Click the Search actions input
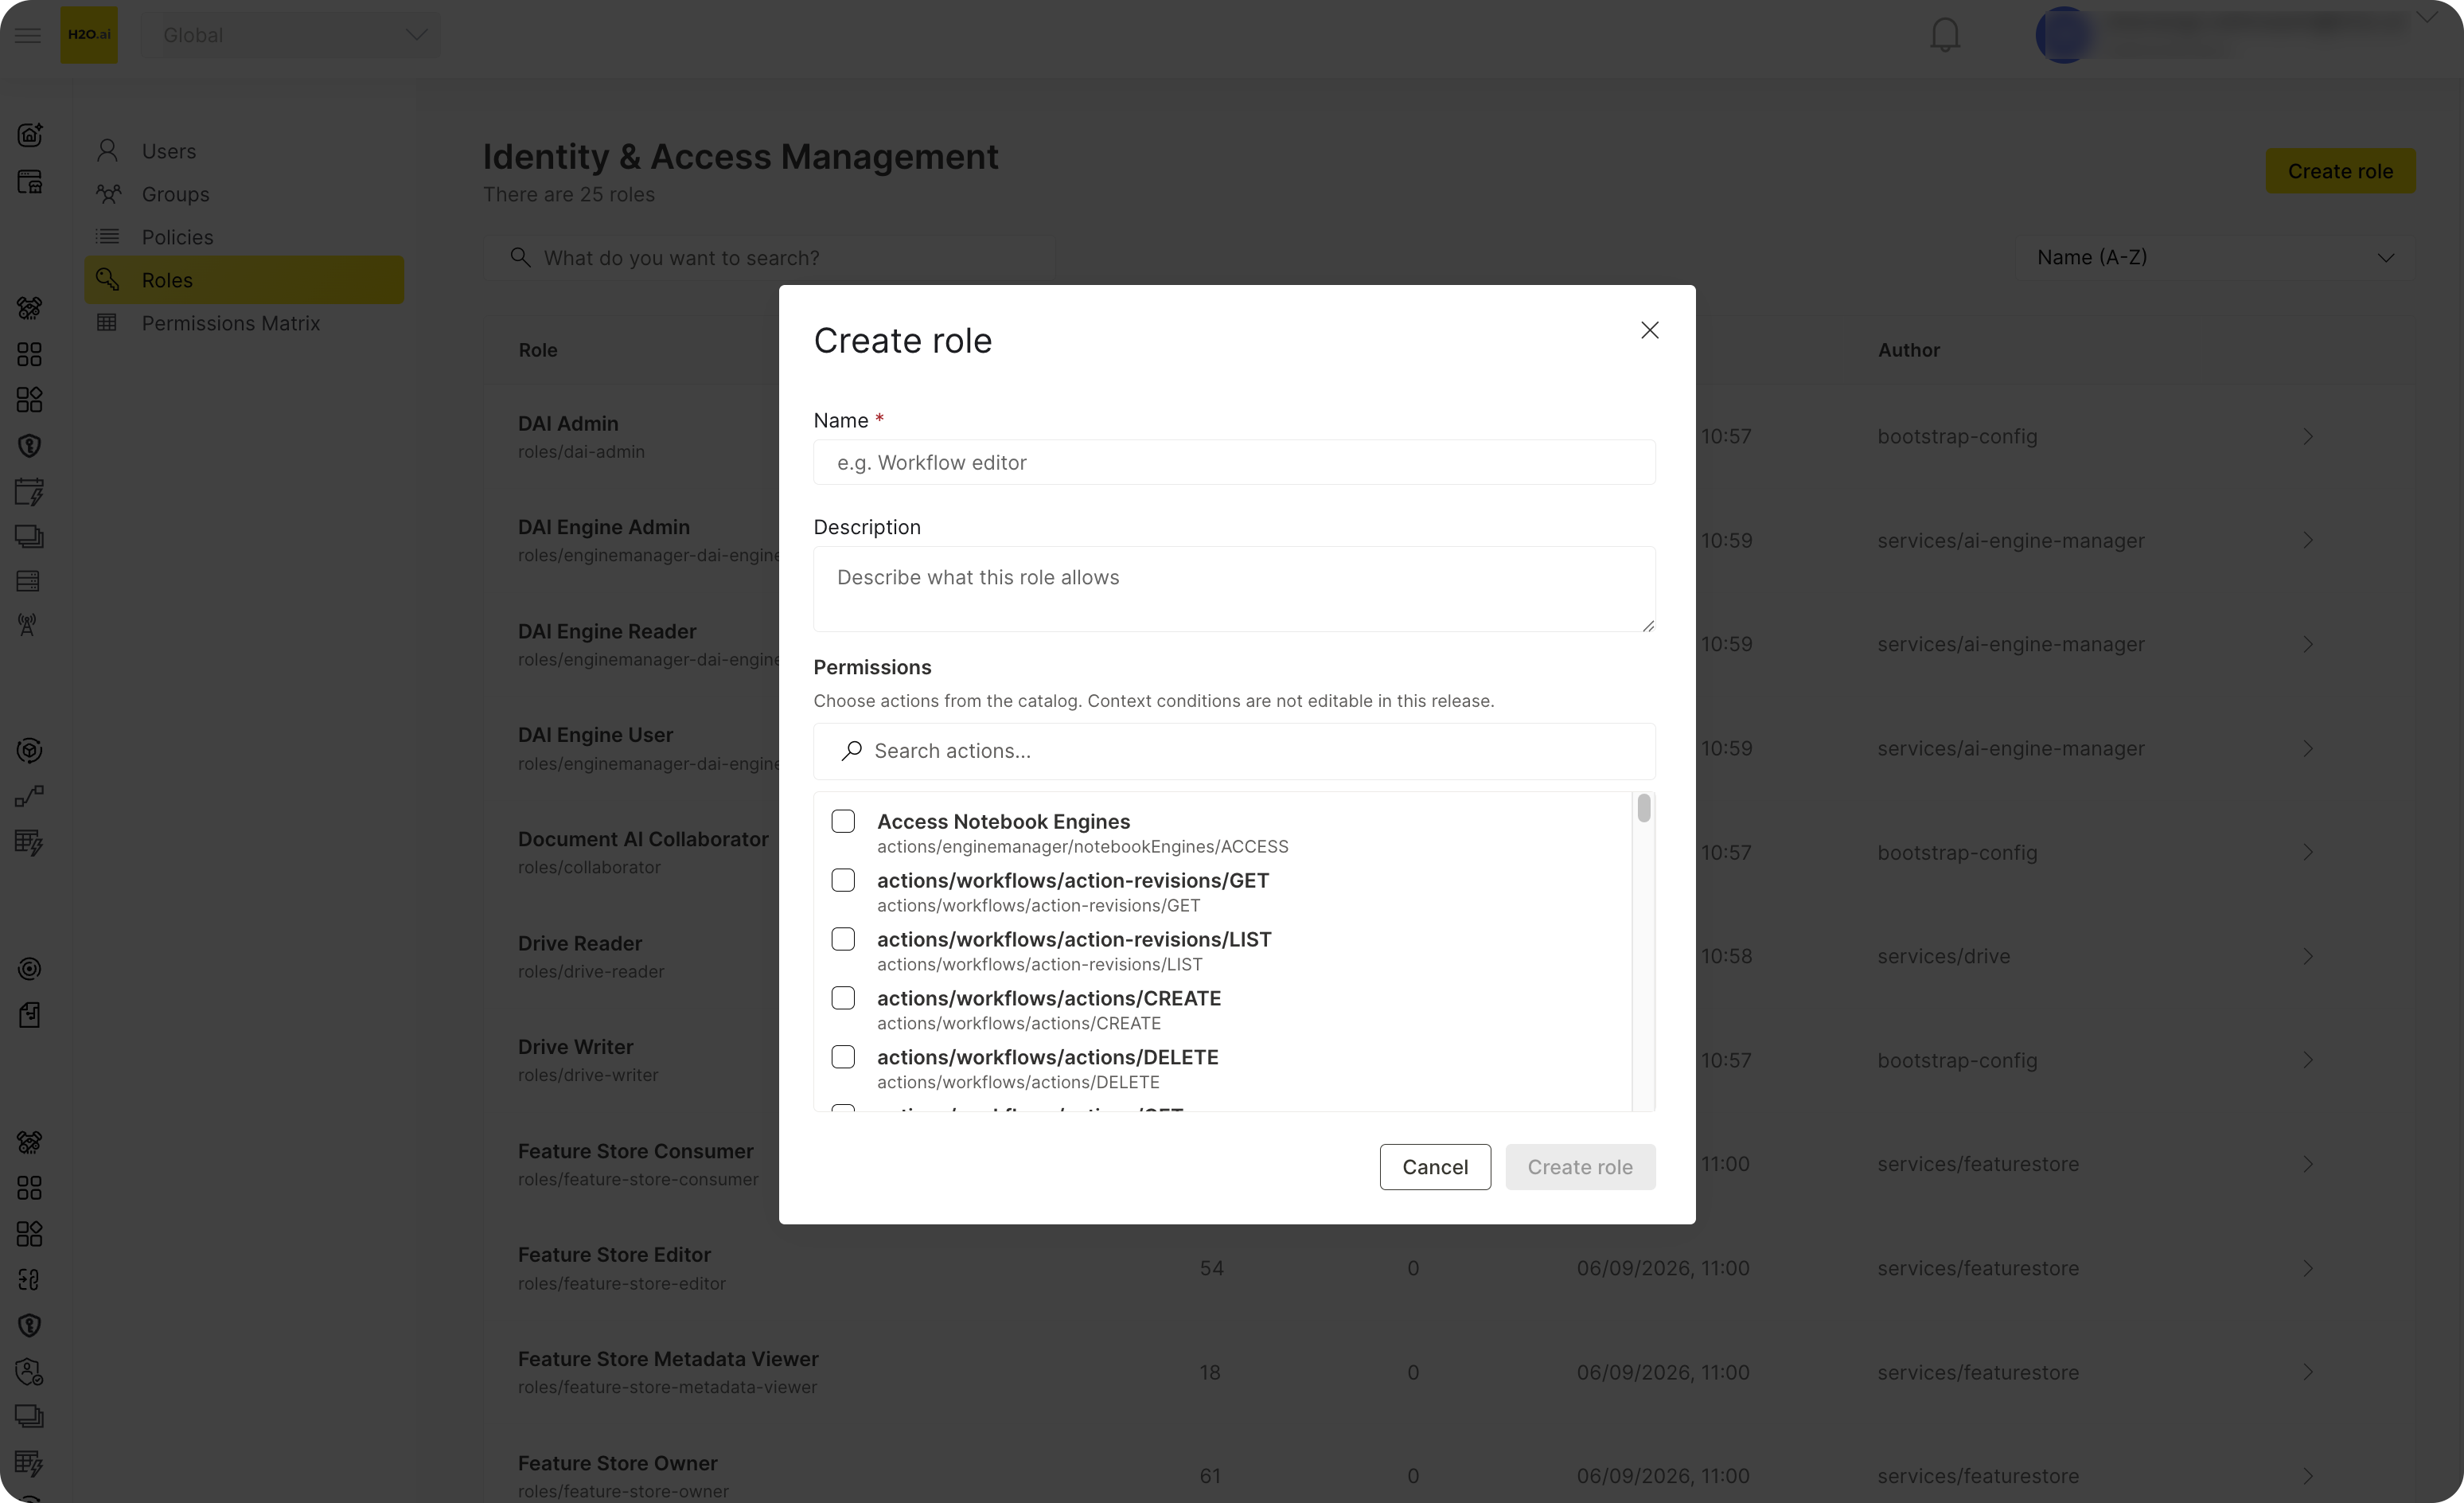 [x=1234, y=751]
